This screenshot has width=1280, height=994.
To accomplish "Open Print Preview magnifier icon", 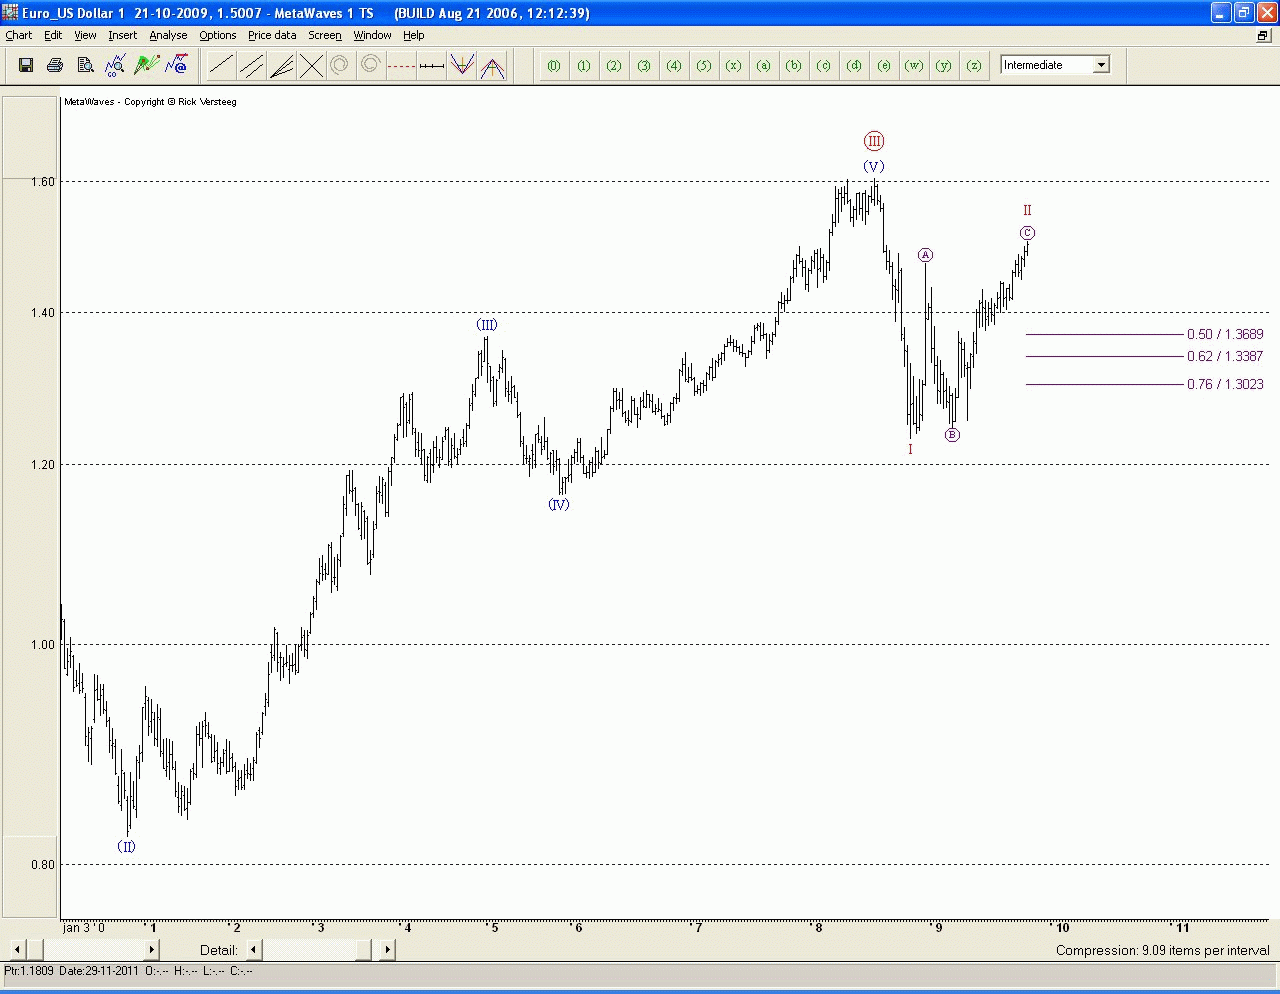I will (85, 66).
